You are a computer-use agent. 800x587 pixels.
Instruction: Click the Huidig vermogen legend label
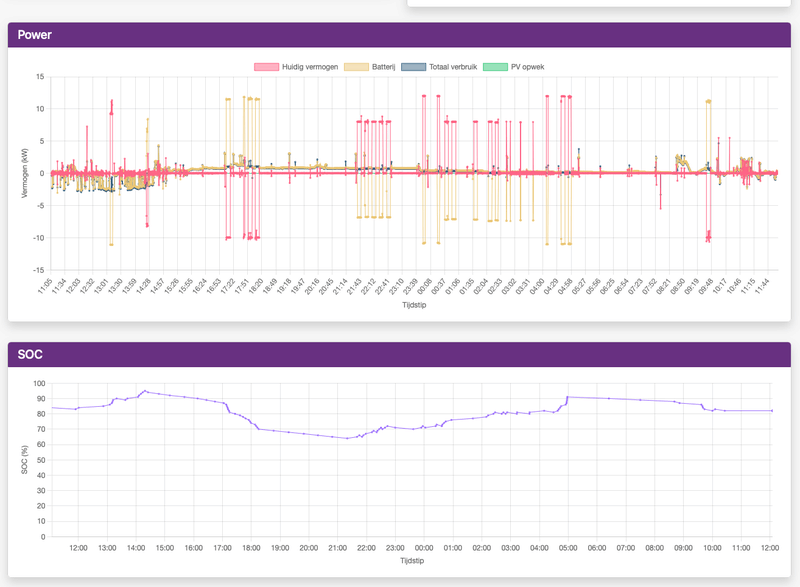pyautogui.click(x=310, y=67)
